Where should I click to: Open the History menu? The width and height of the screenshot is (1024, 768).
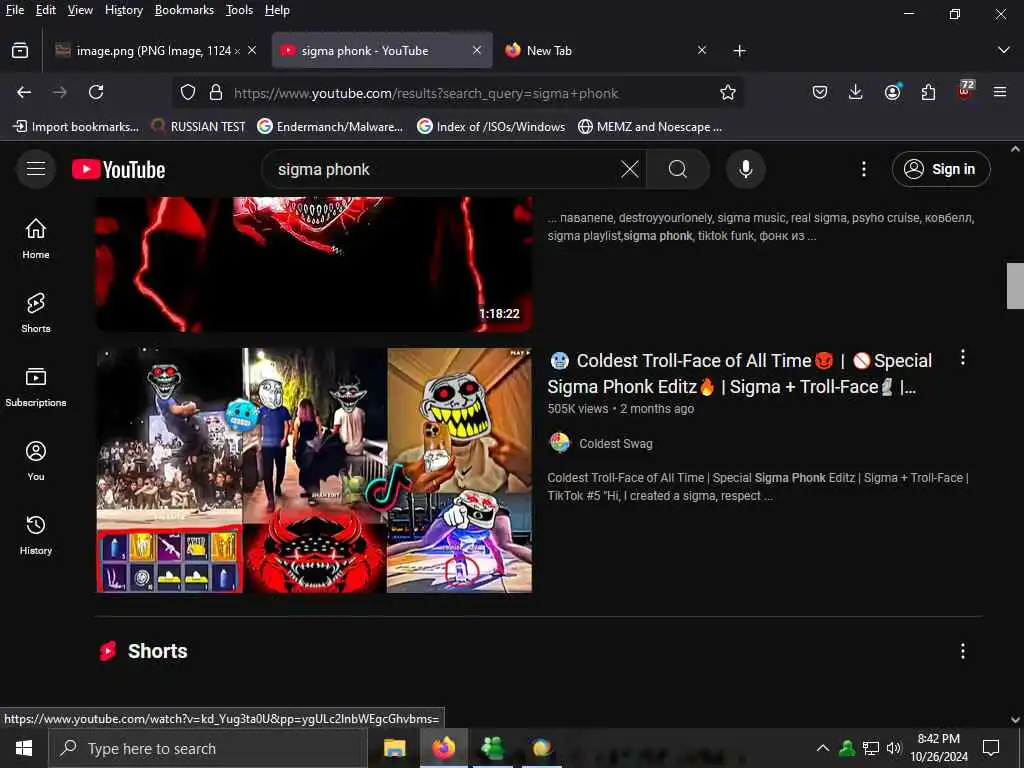click(x=124, y=10)
